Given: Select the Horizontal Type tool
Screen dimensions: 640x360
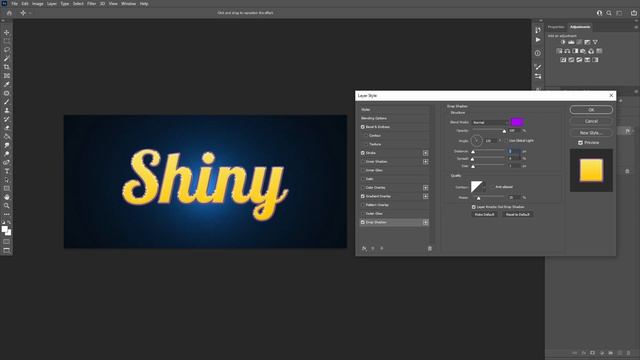Looking at the screenshot, I should click(7, 171).
